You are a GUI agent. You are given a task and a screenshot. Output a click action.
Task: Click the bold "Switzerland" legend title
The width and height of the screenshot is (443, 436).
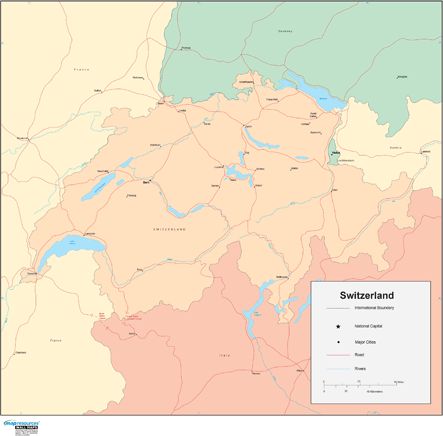tap(367, 295)
